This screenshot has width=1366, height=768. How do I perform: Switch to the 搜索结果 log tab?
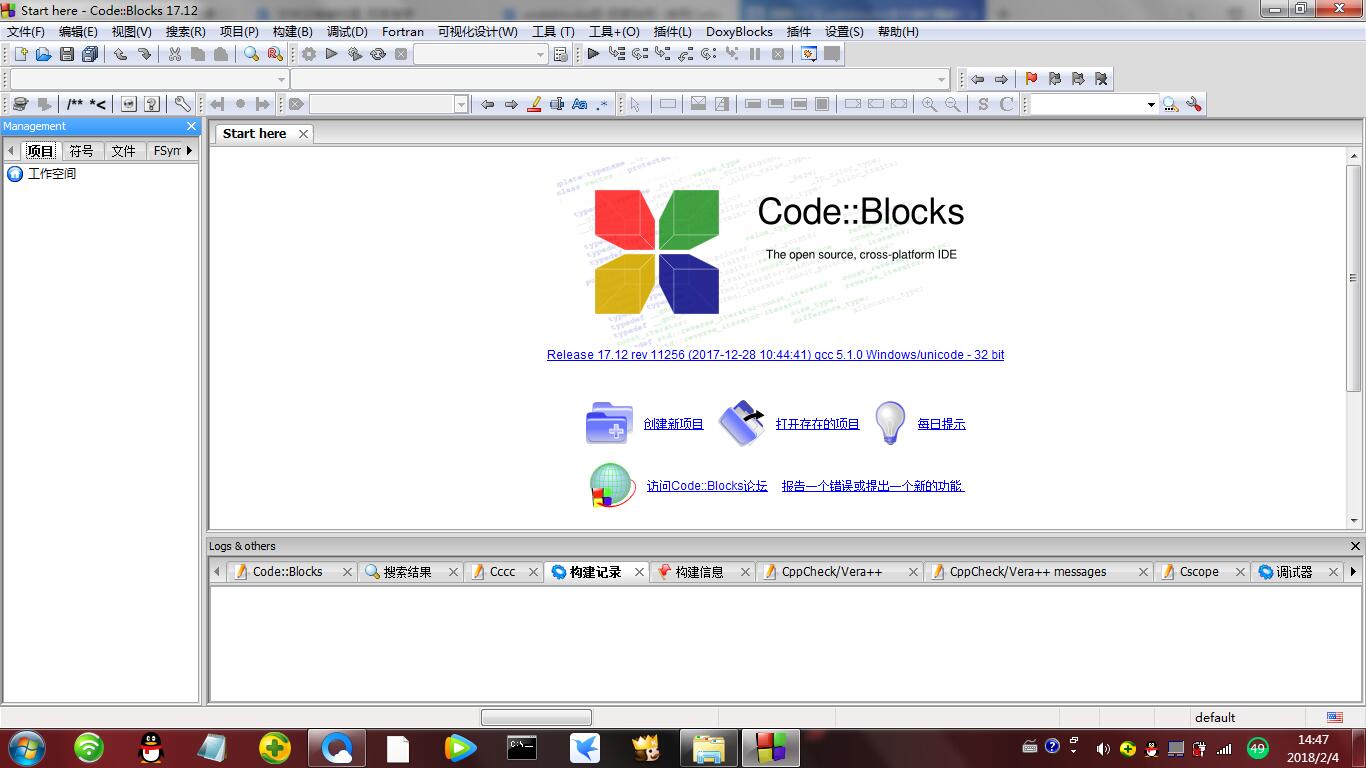click(x=408, y=572)
